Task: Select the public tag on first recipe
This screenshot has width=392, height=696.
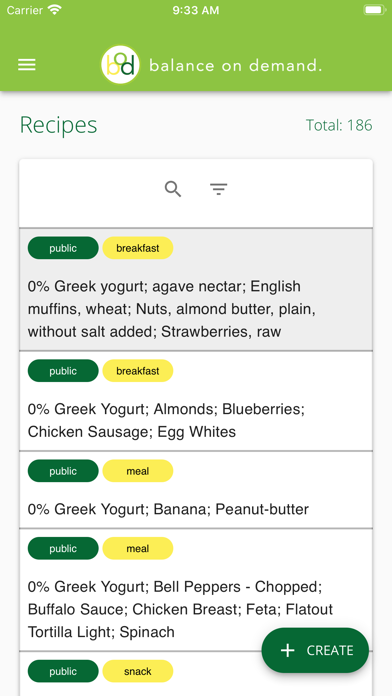Action: 63,248
